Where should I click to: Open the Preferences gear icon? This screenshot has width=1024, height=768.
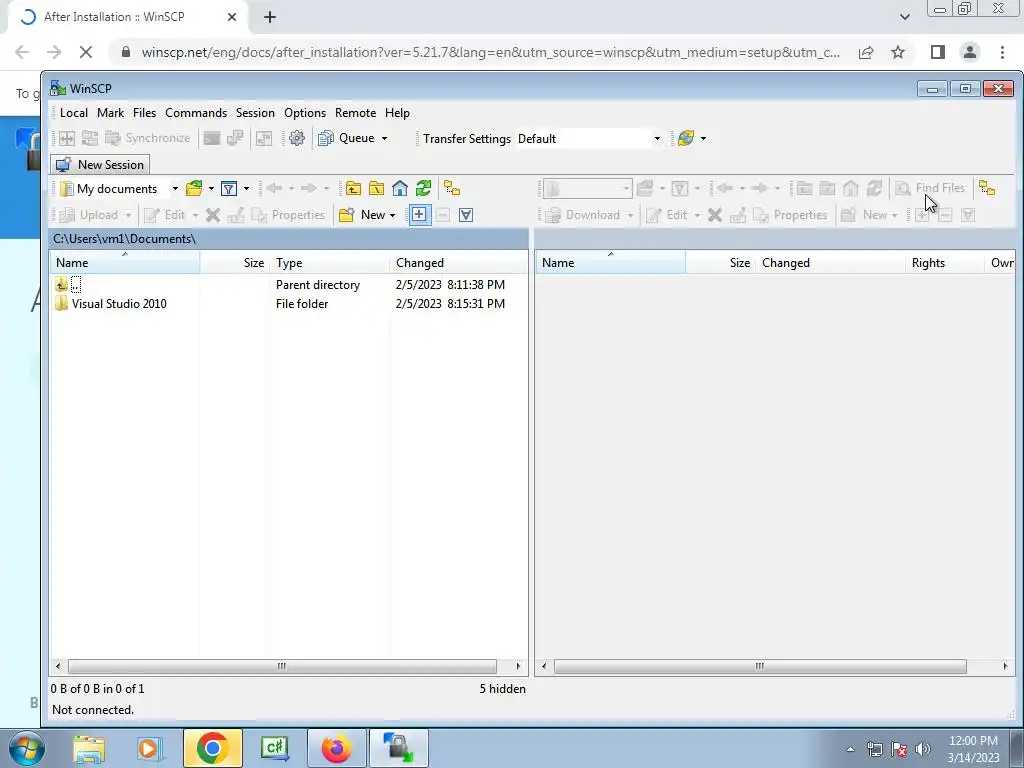pos(296,138)
